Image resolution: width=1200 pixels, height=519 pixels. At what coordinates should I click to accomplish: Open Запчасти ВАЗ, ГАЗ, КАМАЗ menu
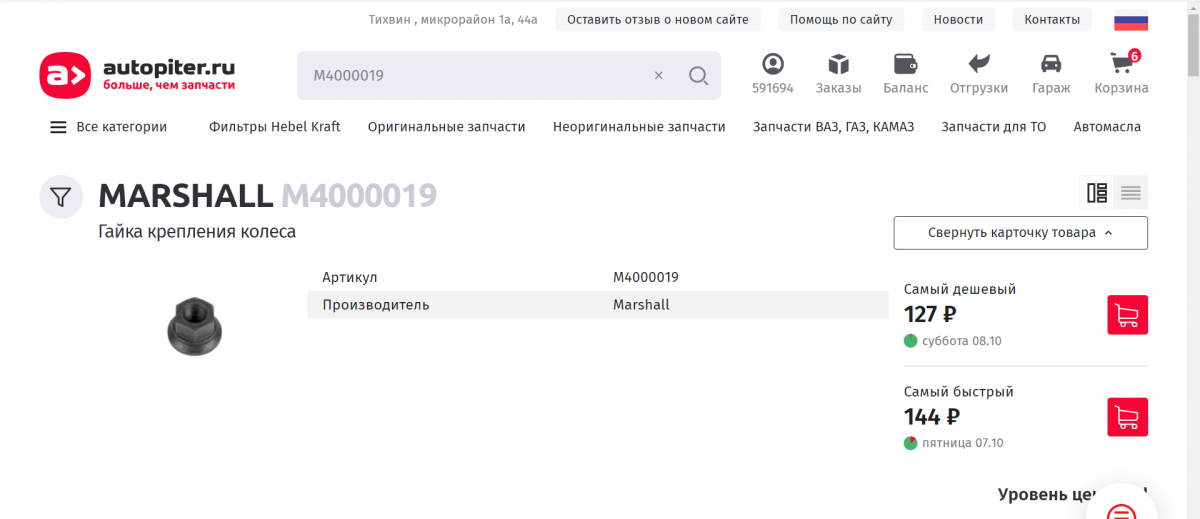[833, 127]
